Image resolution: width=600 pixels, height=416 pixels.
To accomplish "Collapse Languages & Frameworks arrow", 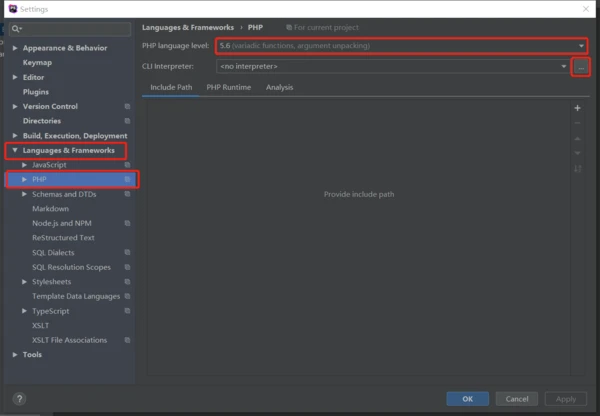I will click(15, 150).
